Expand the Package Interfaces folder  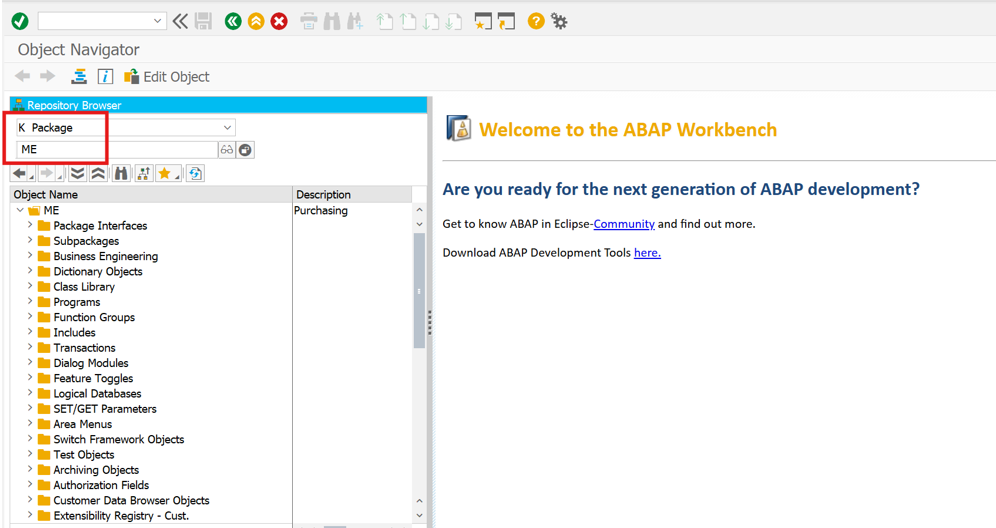coord(30,225)
